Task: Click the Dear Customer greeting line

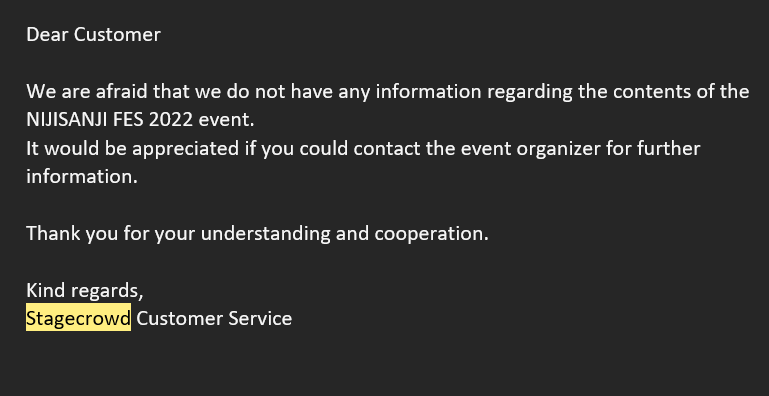Action: [93, 34]
